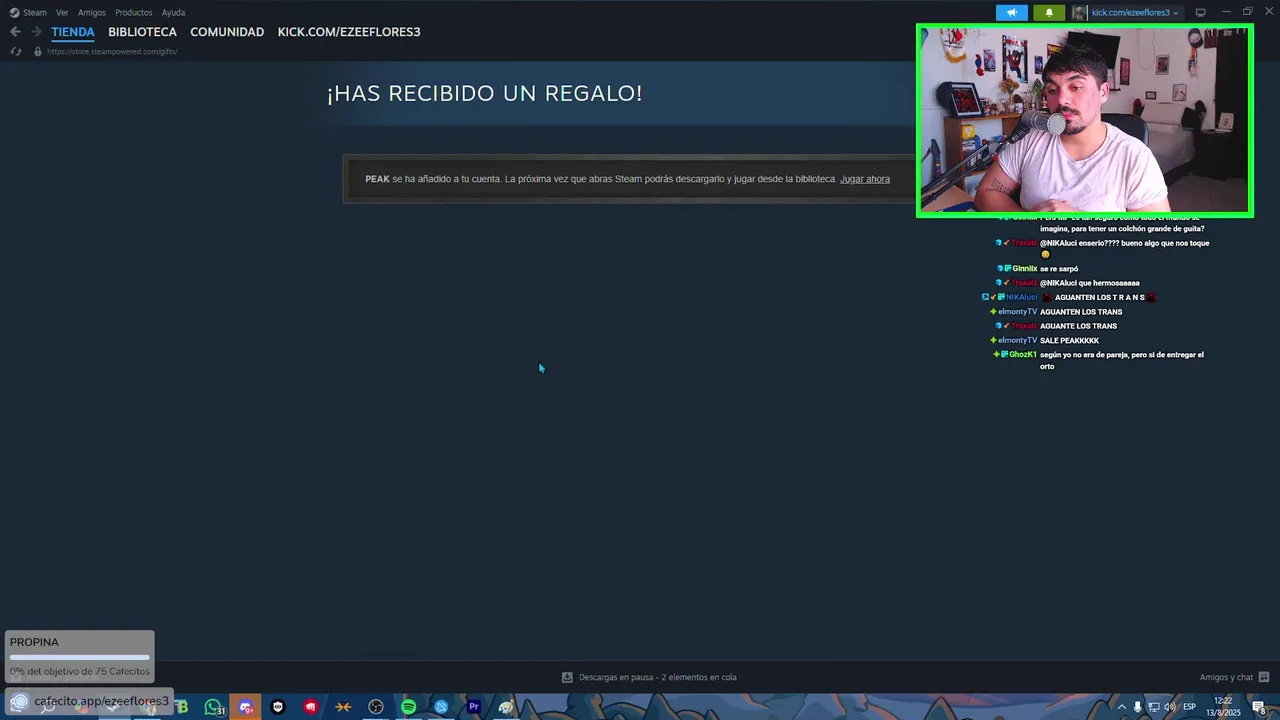Open OBS Studio from the taskbar
Screen dimensions: 1280x720
376,707
